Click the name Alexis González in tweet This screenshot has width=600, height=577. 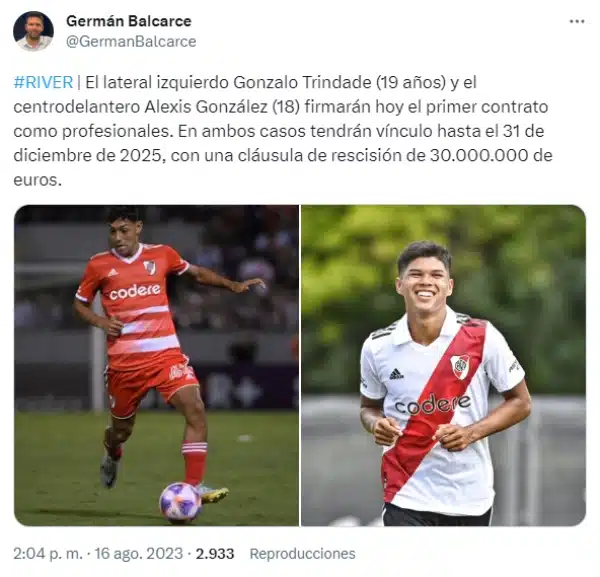click(206, 107)
